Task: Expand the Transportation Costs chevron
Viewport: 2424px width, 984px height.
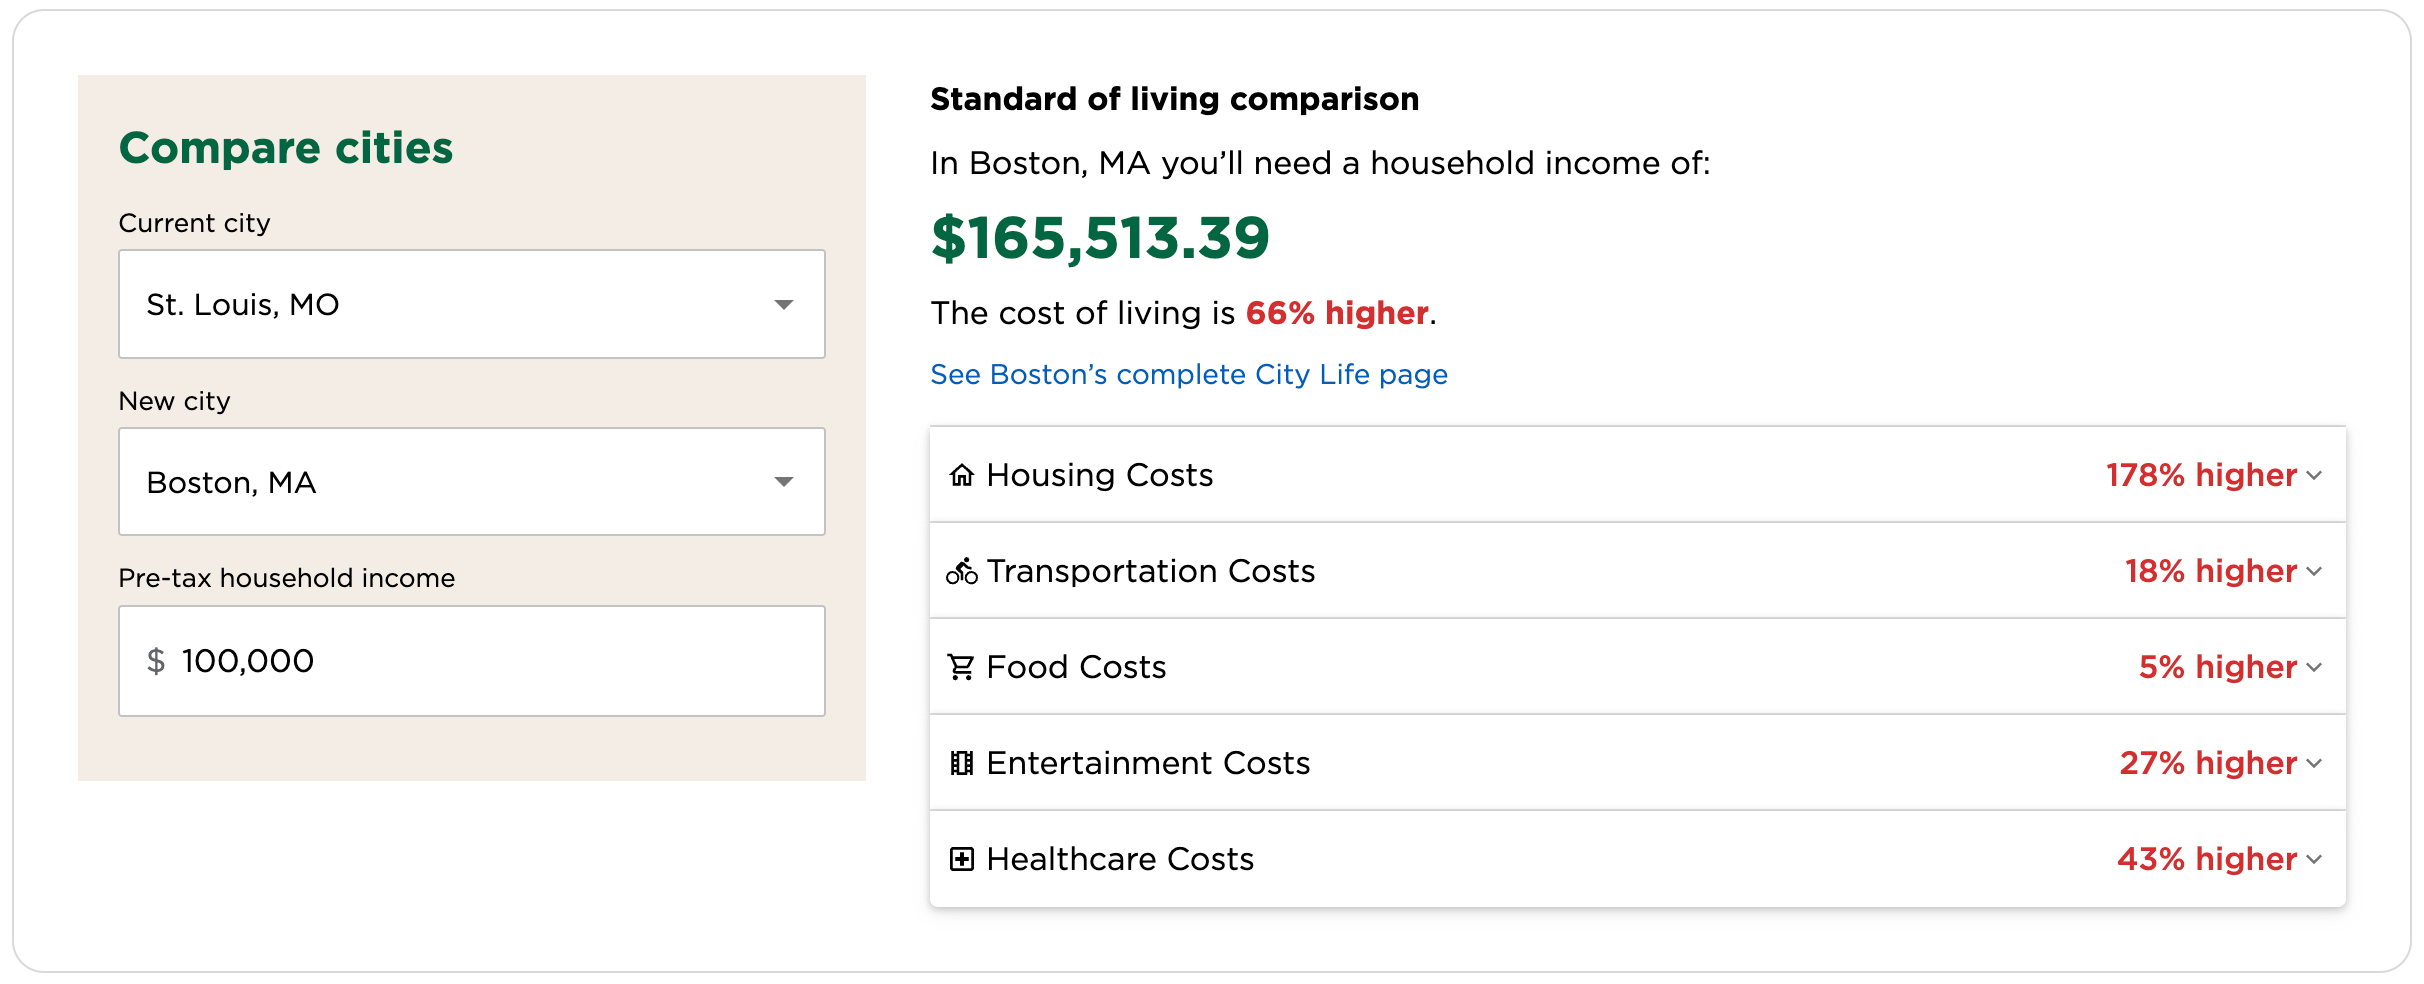Action: 2314,572
